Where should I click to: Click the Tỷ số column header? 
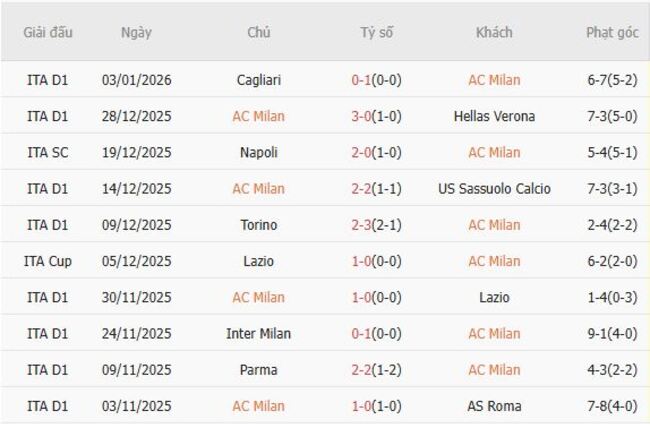(x=376, y=32)
